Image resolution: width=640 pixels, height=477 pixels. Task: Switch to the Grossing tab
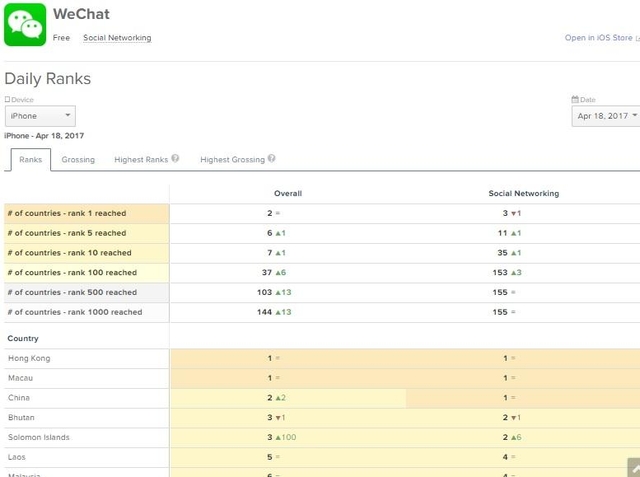(x=78, y=160)
